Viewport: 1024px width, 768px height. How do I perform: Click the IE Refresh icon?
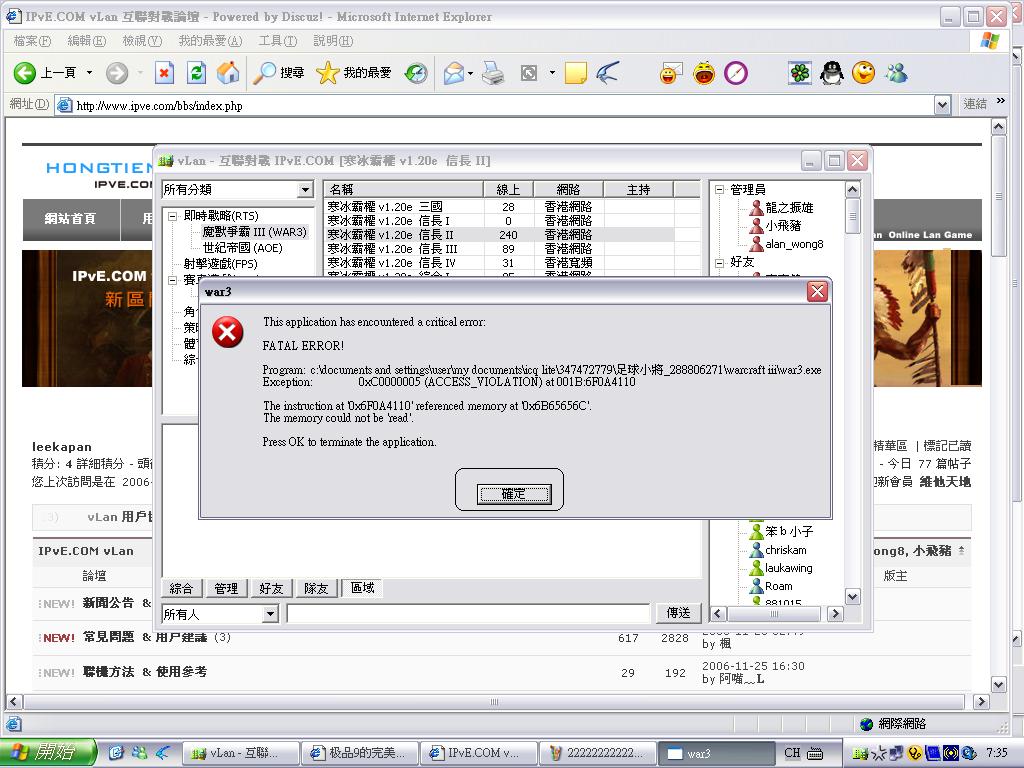coord(197,72)
